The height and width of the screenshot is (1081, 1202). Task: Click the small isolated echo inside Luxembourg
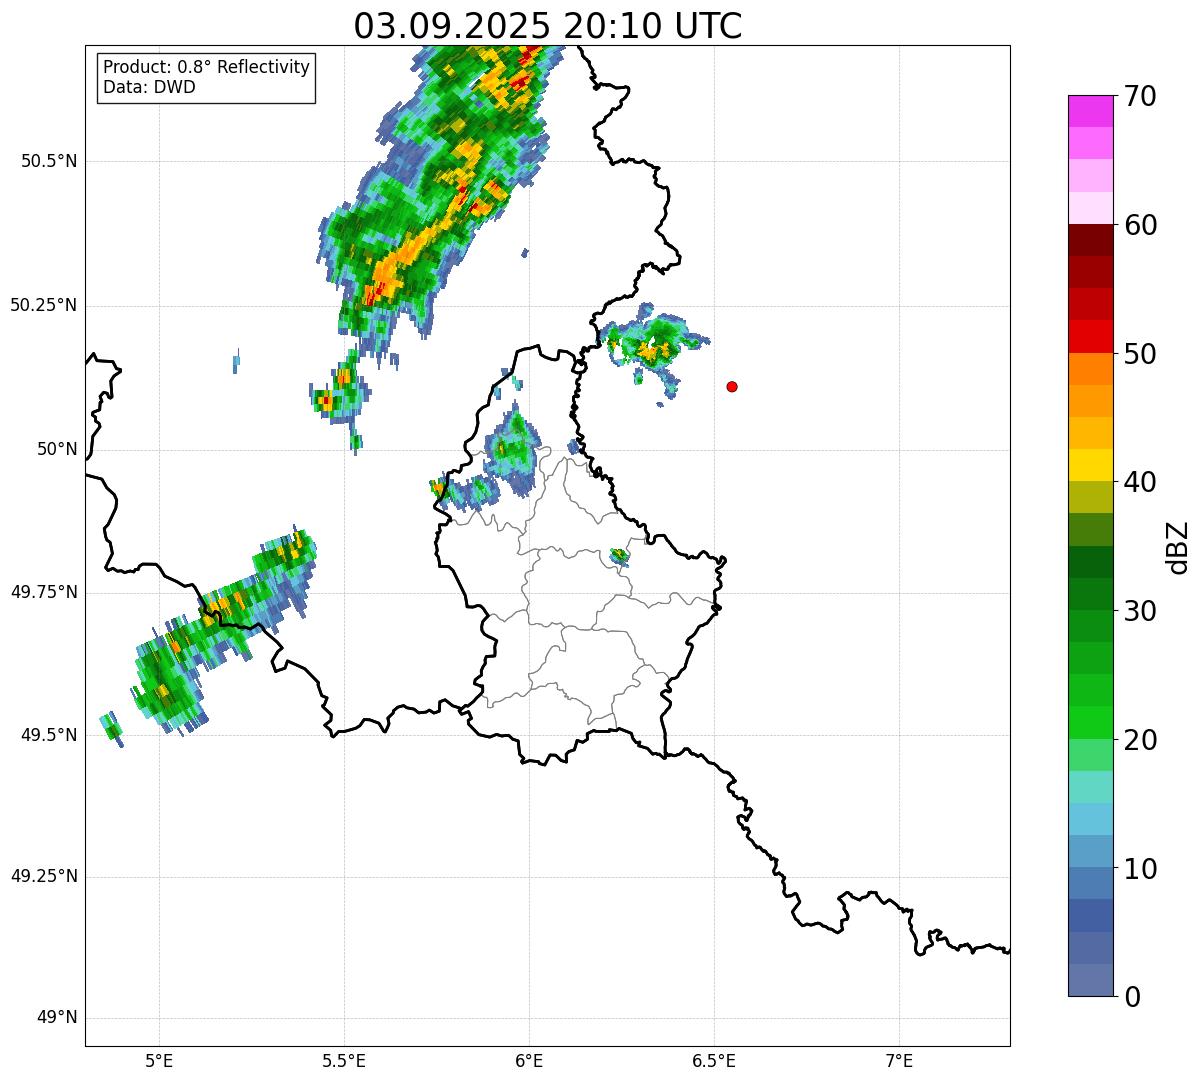pos(620,556)
